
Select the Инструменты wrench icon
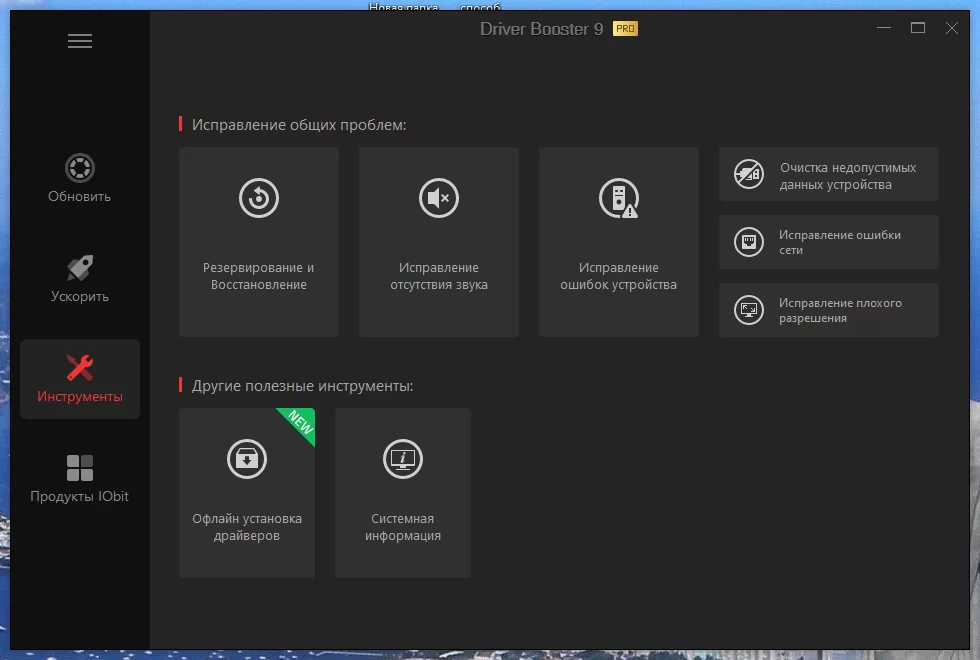(x=80, y=368)
